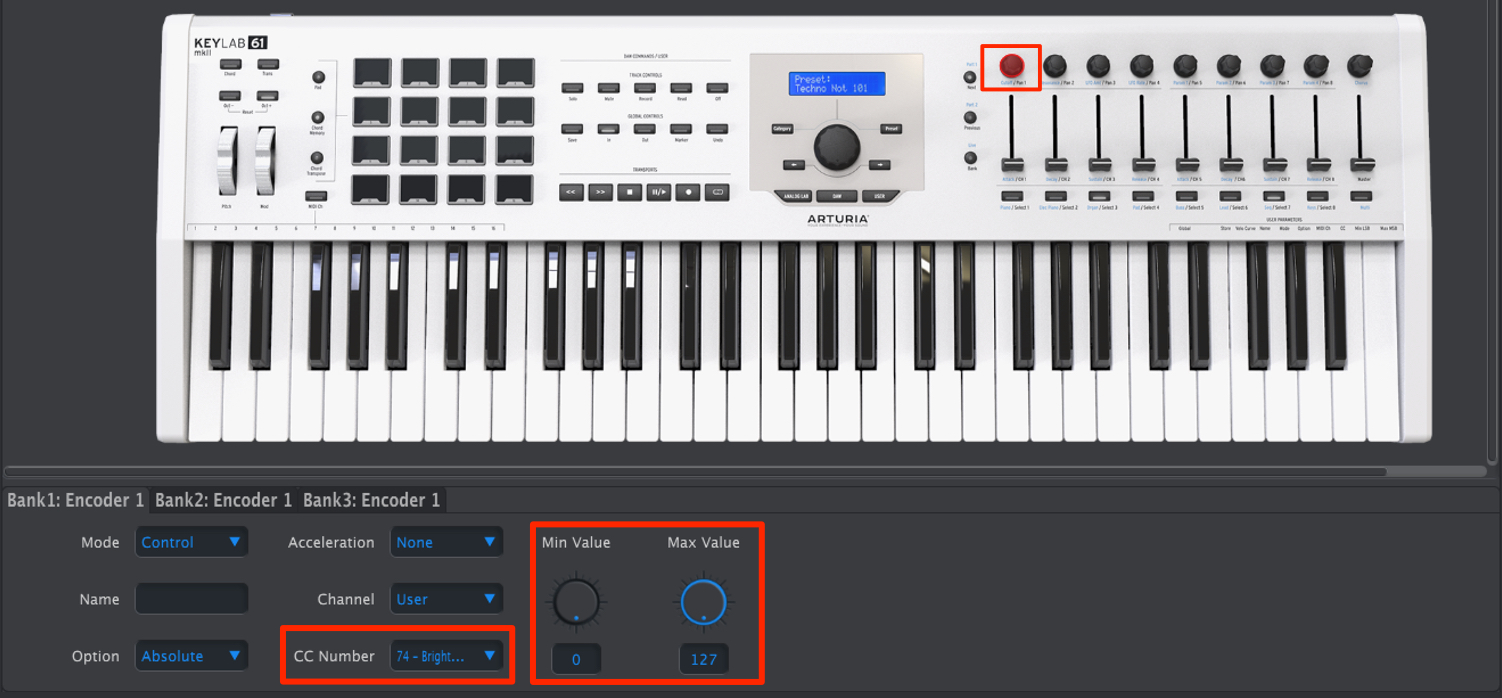Click the DAW mode button
Screen dimensions: 1502x698
pyautogui.click(x=837, y=196)
